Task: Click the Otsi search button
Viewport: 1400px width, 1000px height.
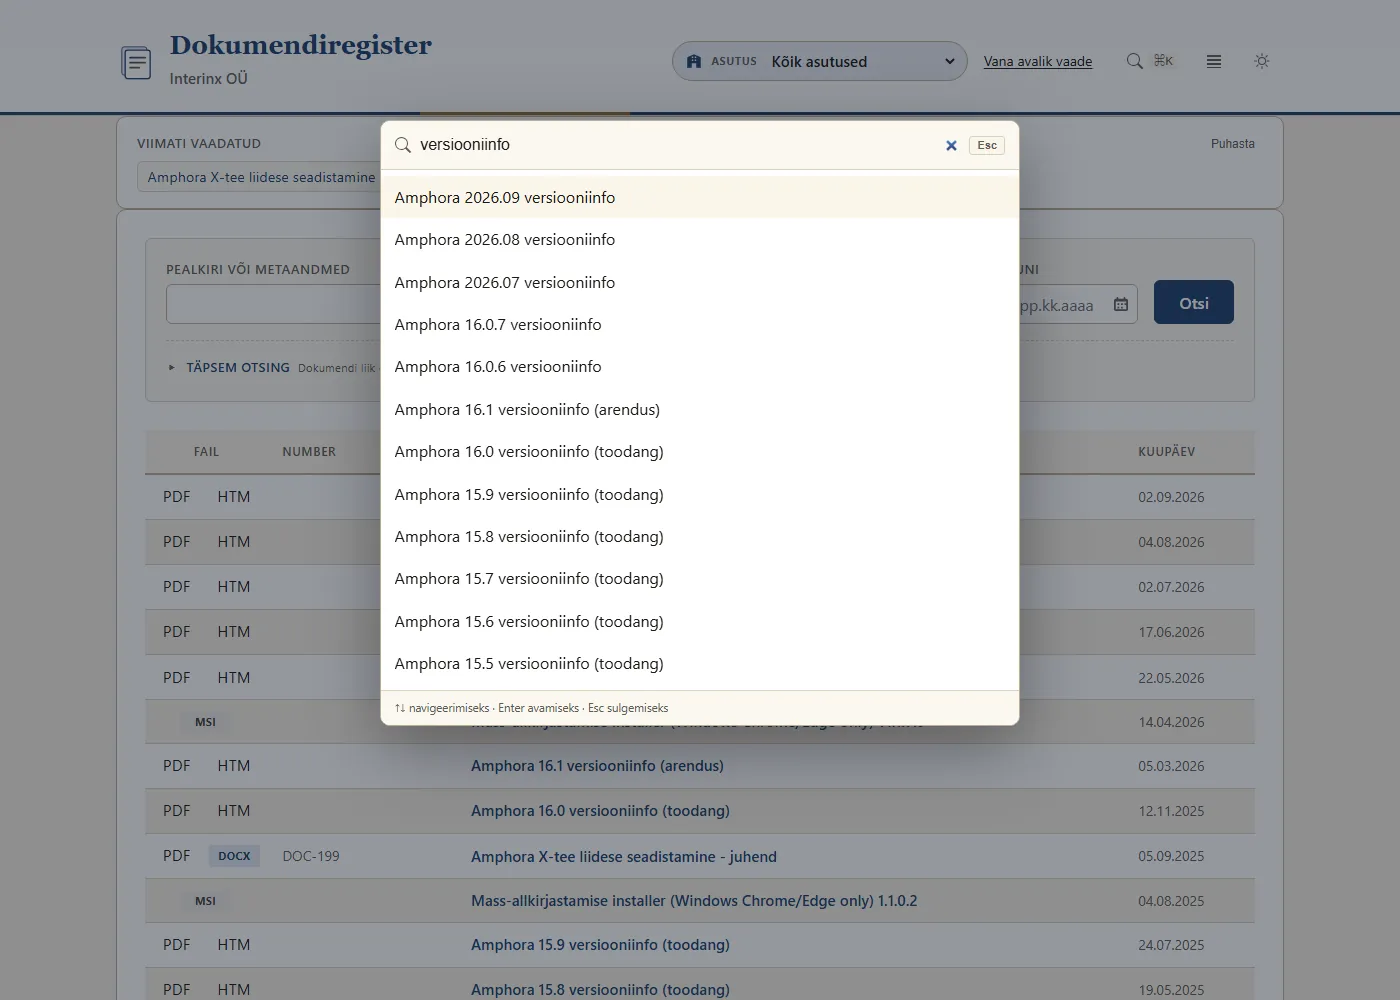Action: pyautogui.click(x=1194, y=302)
